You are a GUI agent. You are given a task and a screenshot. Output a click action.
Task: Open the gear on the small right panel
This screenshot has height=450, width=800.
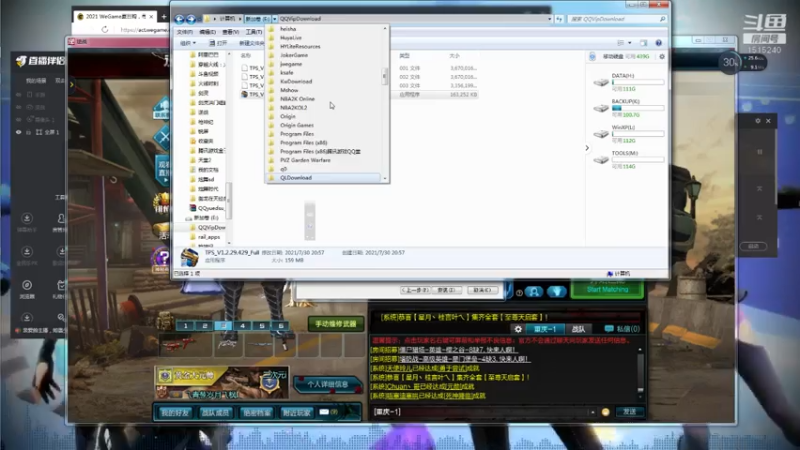pyautogui.click(x=758, y=121)
